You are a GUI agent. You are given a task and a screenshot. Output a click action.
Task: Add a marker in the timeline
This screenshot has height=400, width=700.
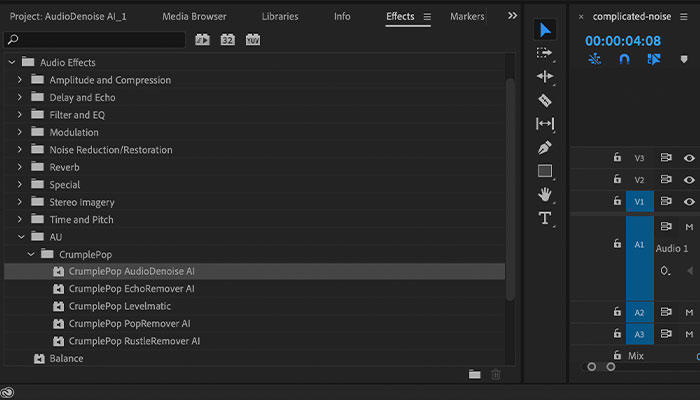point(684,59)
